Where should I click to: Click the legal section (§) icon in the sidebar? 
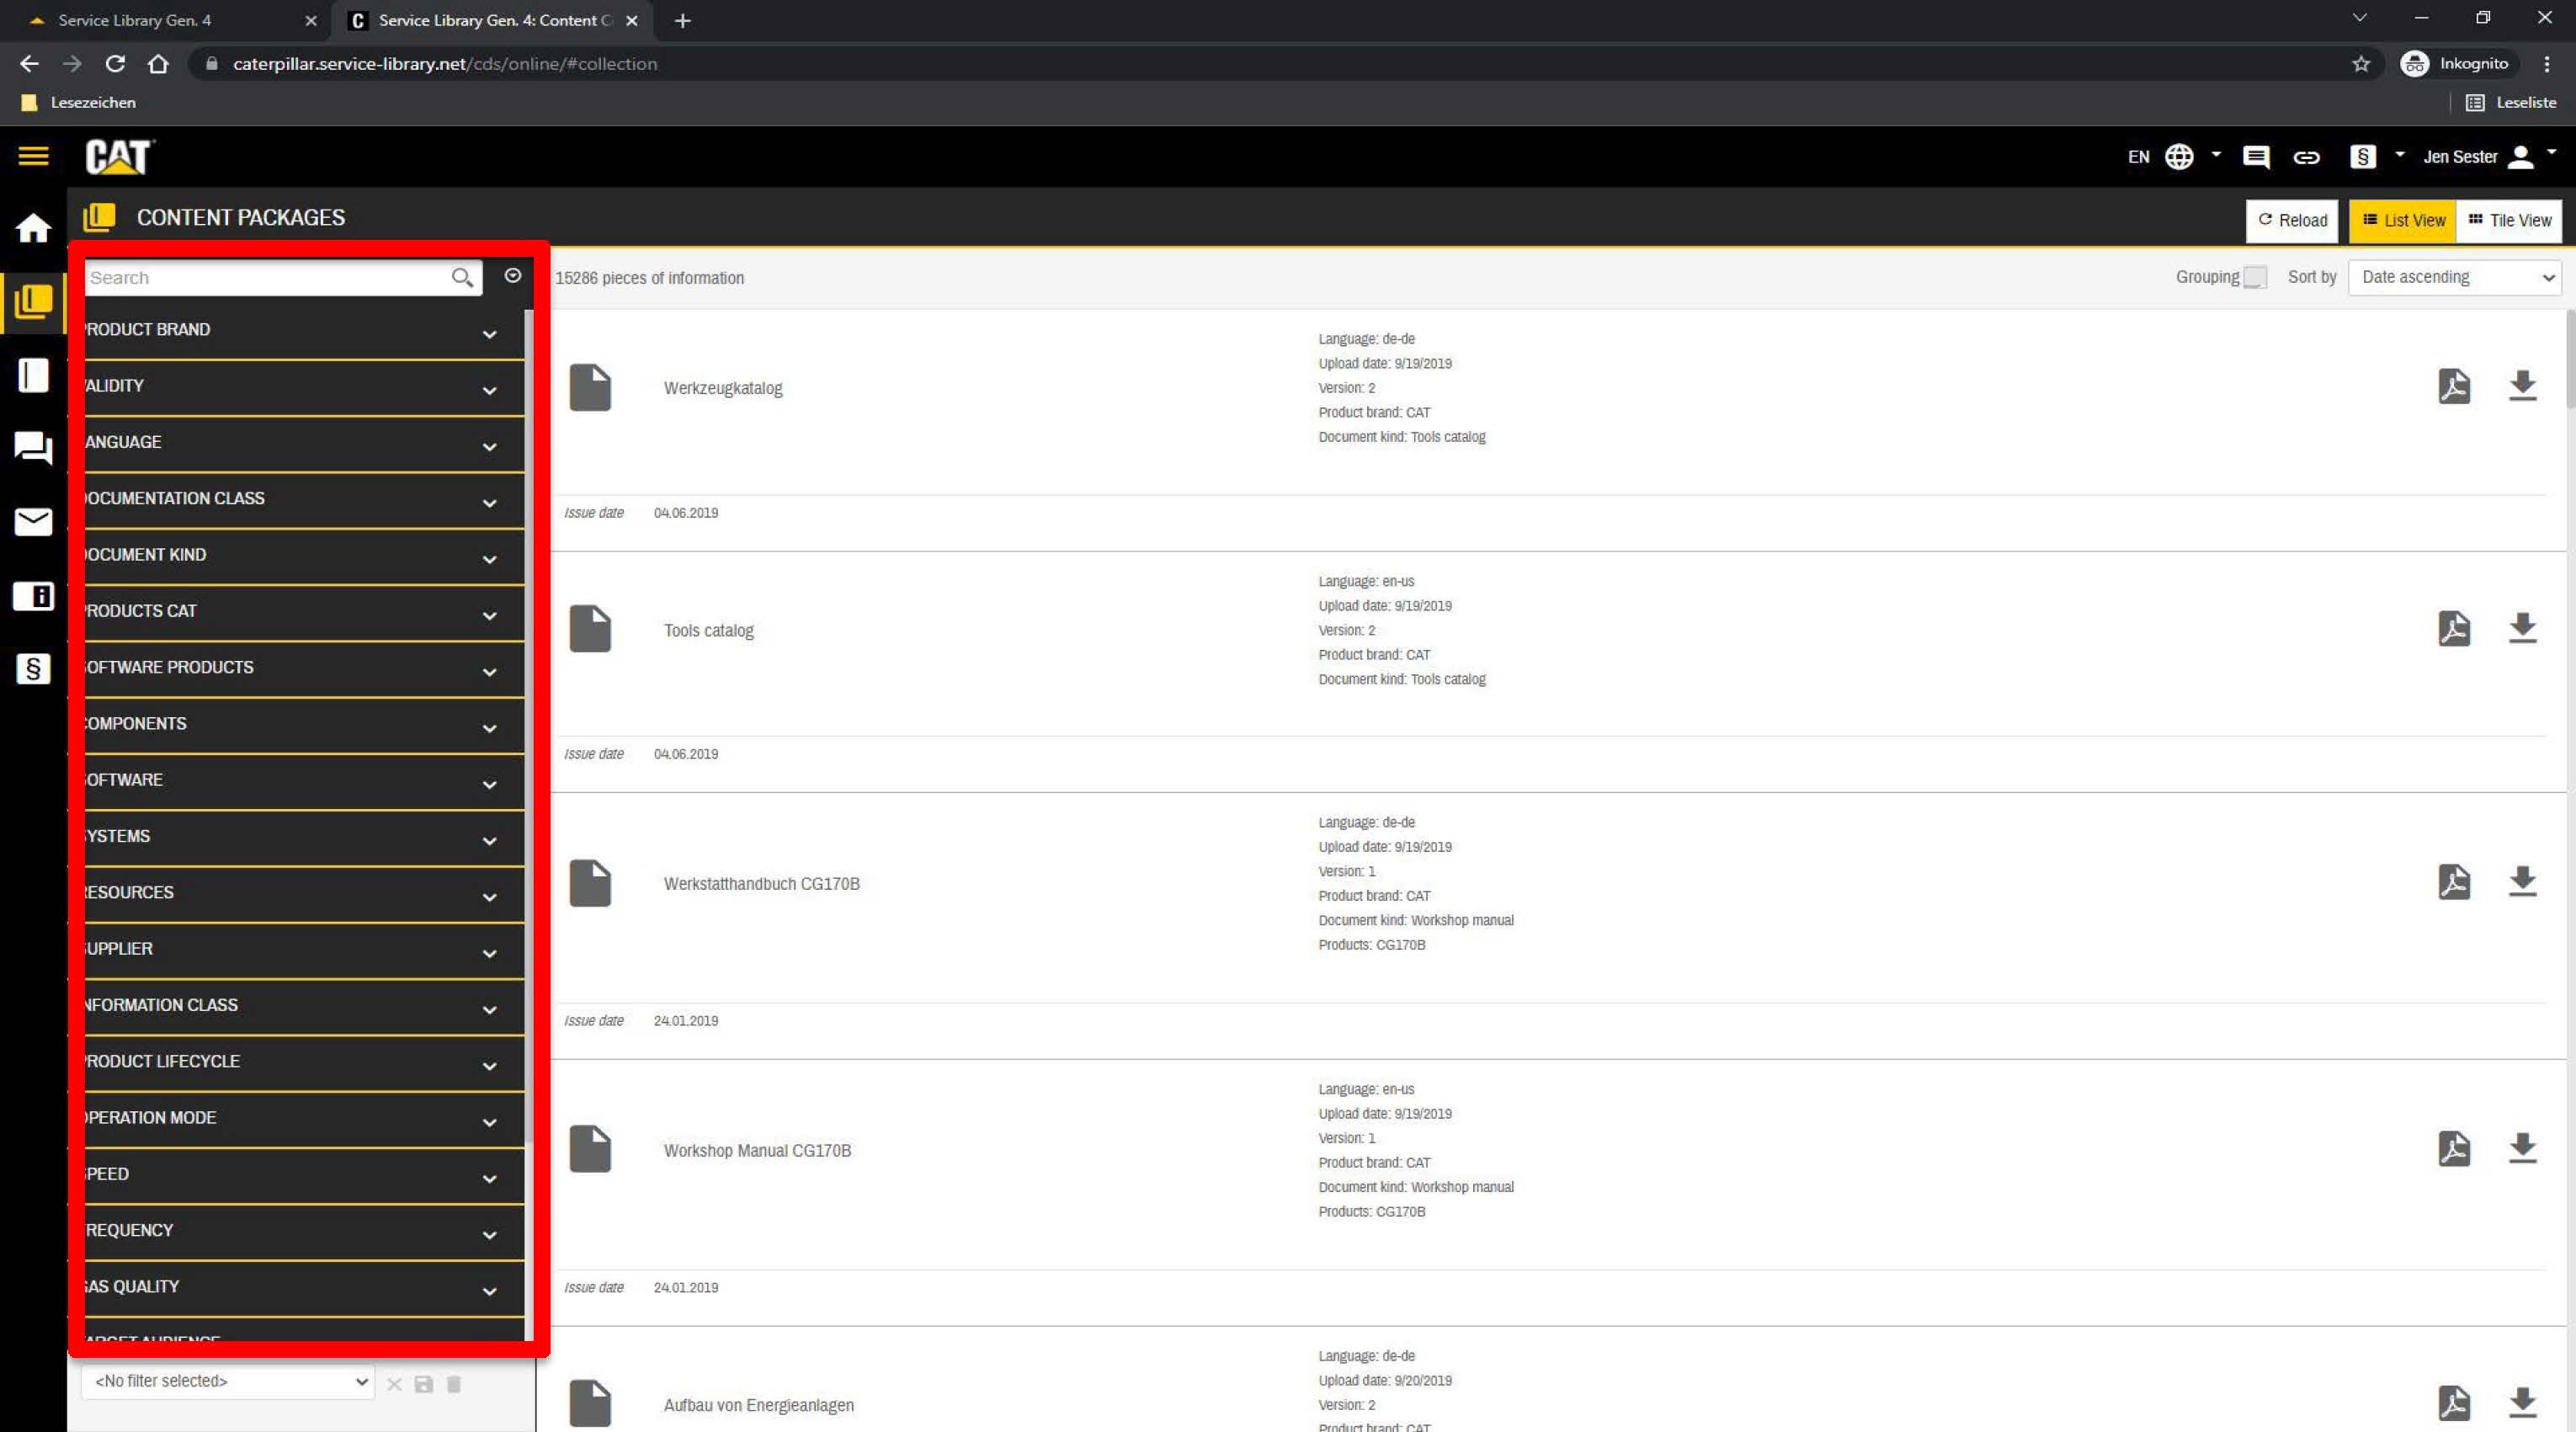[33, 669]
